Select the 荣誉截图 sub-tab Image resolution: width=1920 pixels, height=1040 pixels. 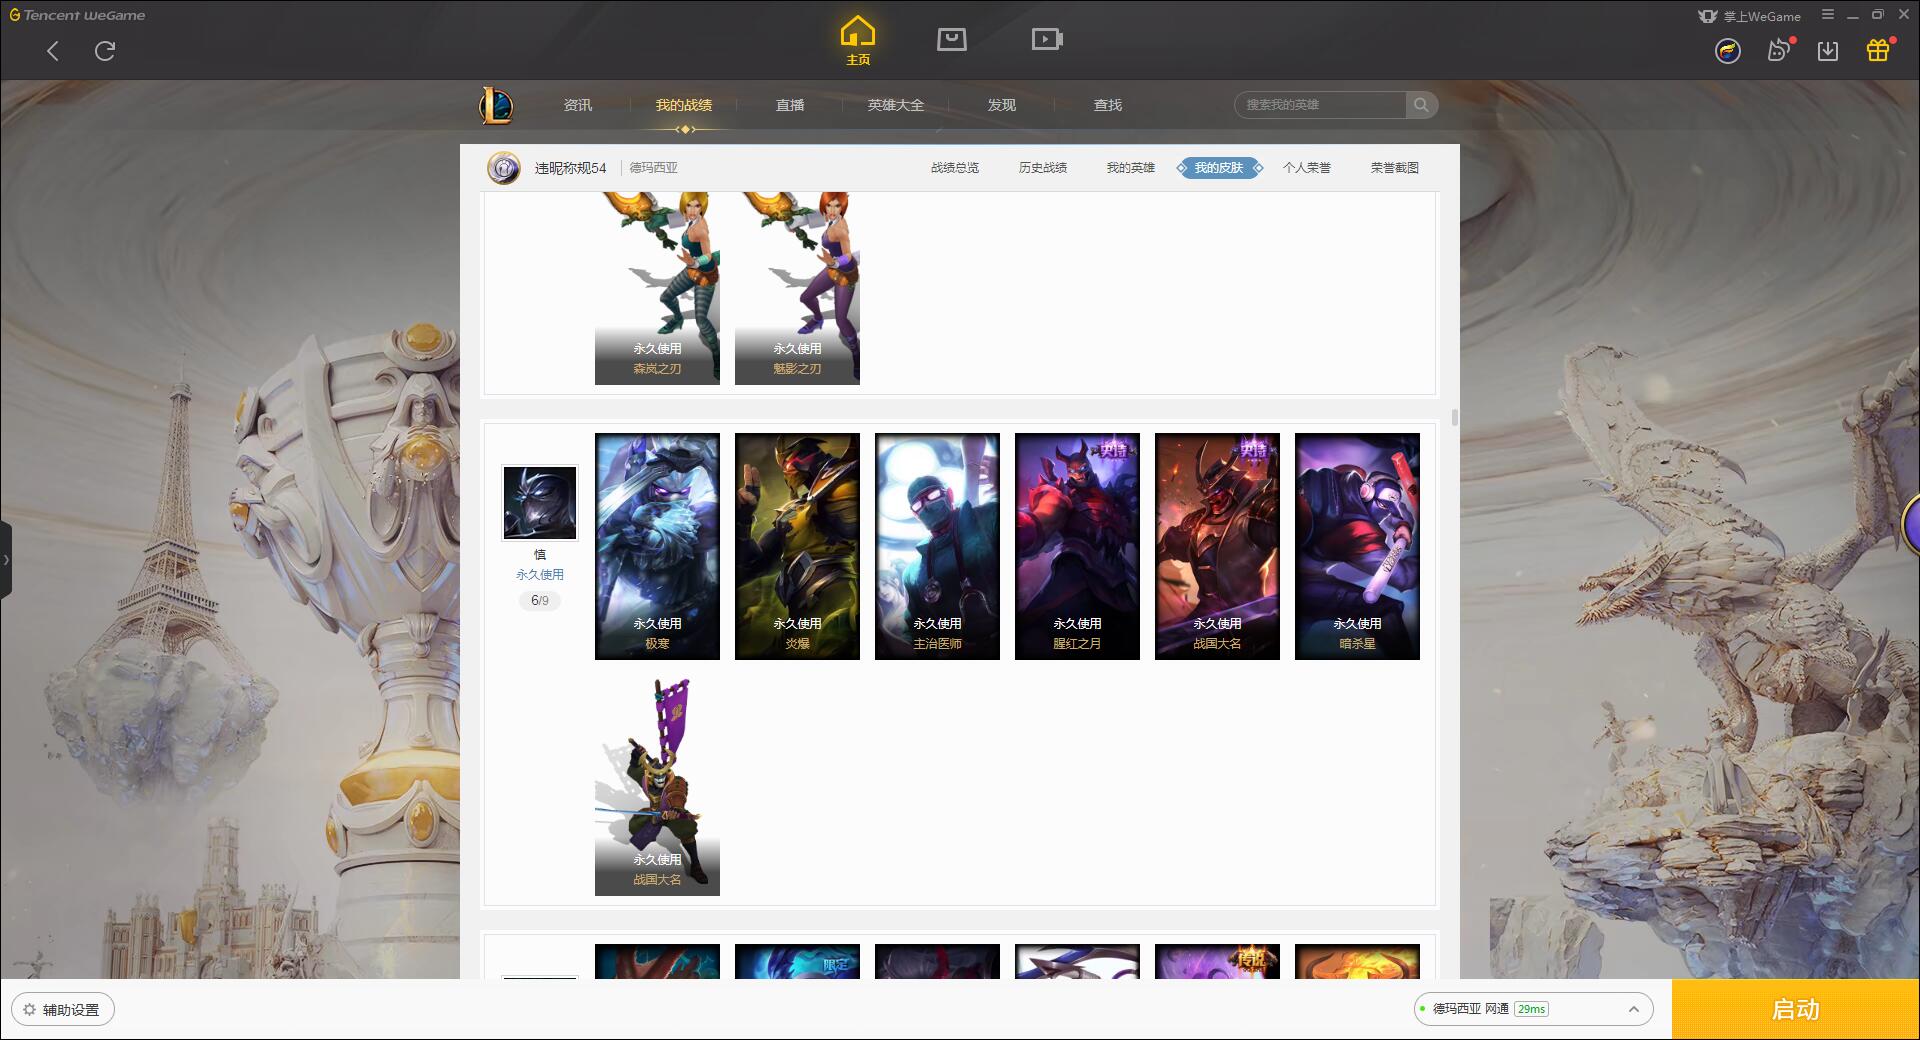(x=1394, y=168)
